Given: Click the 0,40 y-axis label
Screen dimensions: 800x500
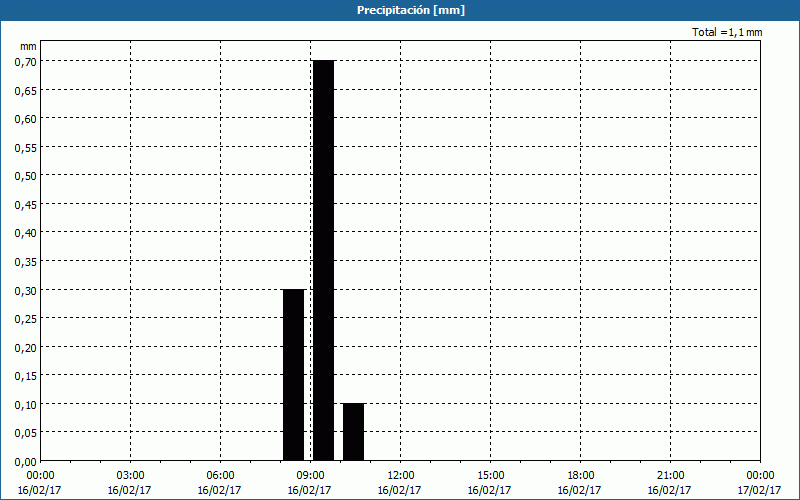Looking at the screenshot, I should (26, 233).
